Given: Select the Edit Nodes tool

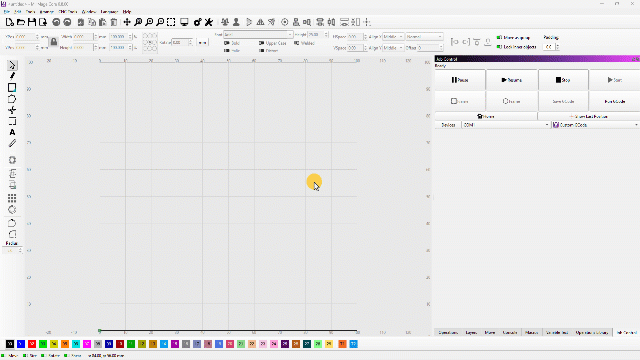Looking at the screenshot, I should [x=12, y=110].
